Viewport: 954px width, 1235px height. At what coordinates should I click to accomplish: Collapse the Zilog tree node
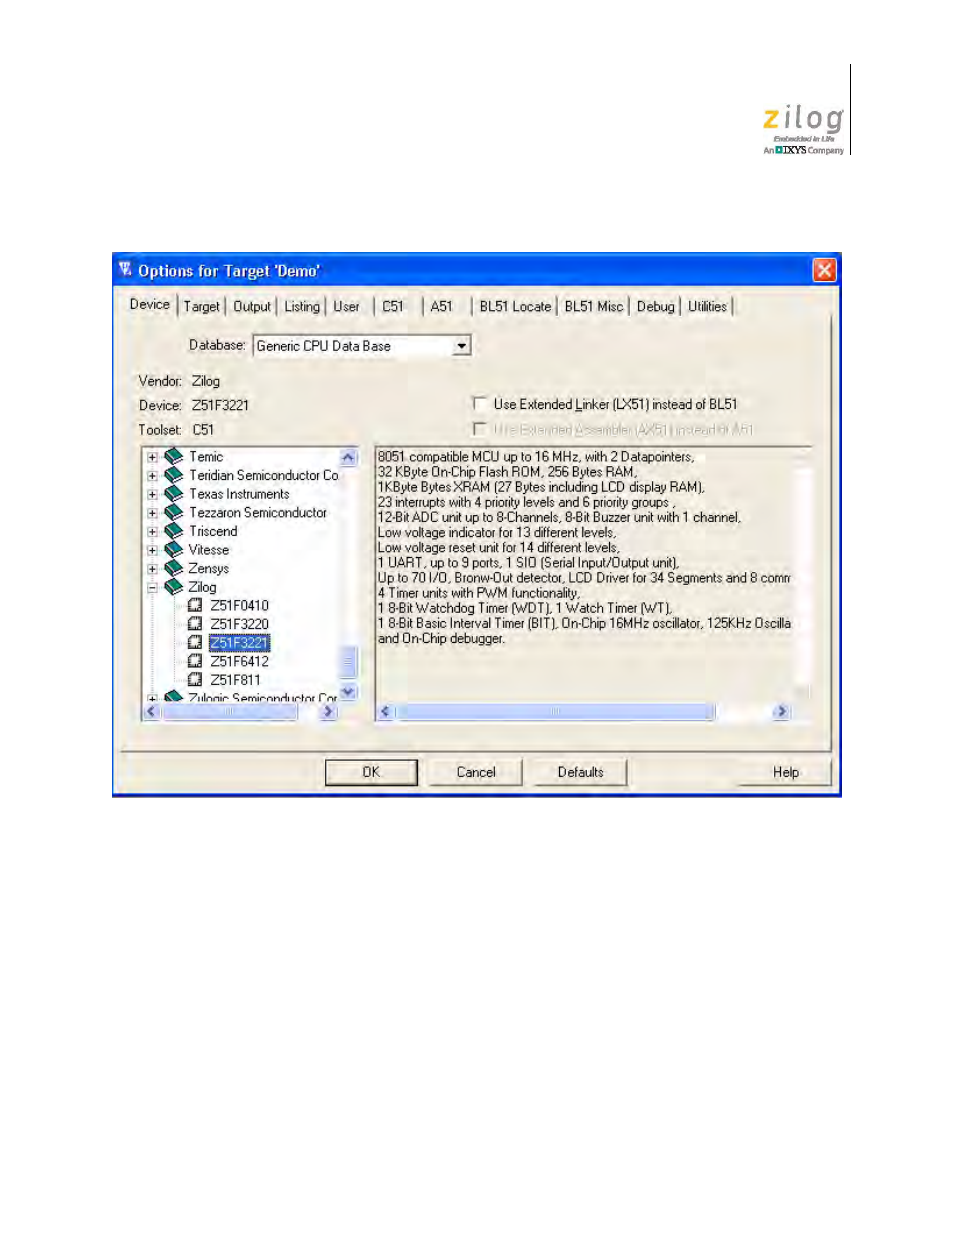click(x=152, y=587)
